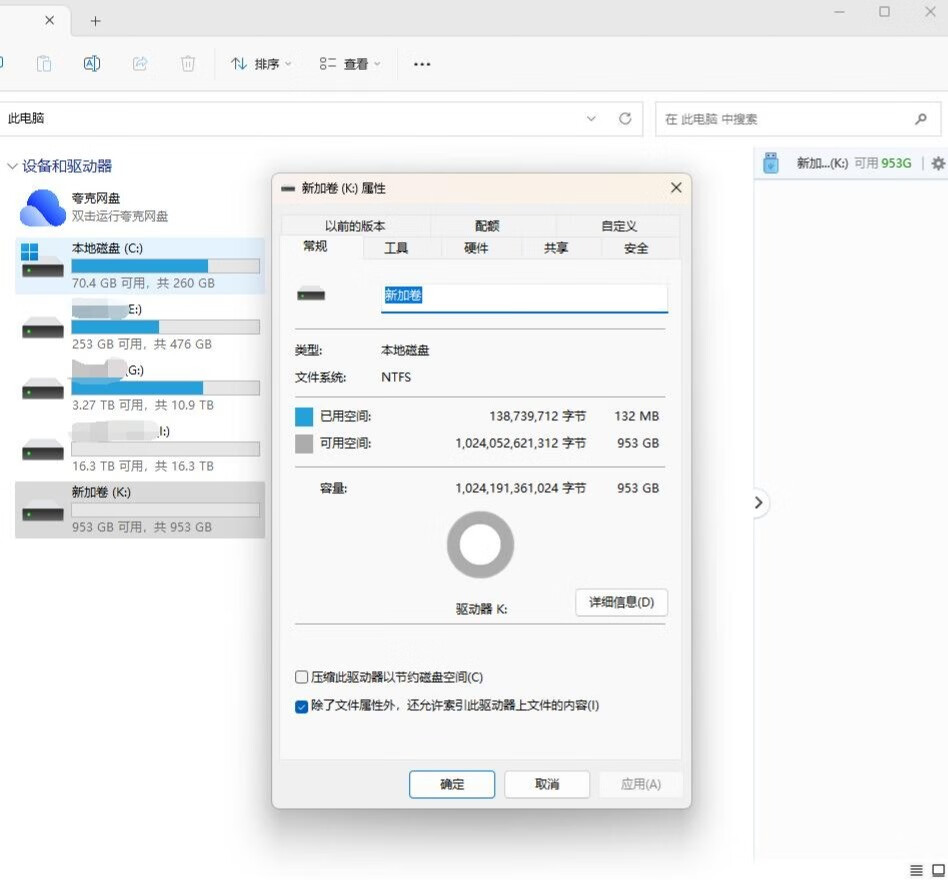Click the paste icon in toolbar
The image size is (948, 880).
(44, 63)
